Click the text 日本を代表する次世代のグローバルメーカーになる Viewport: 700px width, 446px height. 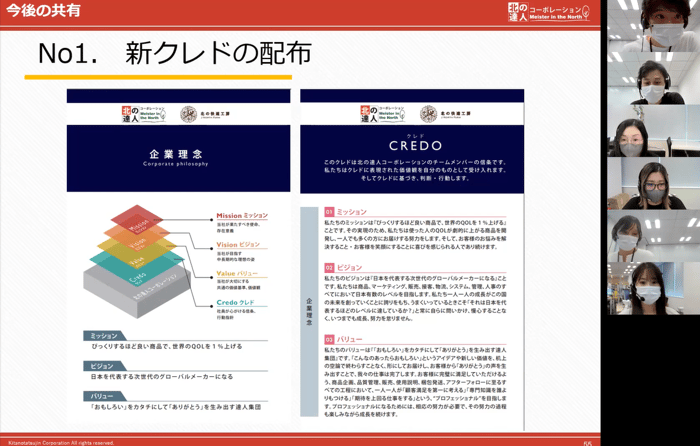point(162,377)
